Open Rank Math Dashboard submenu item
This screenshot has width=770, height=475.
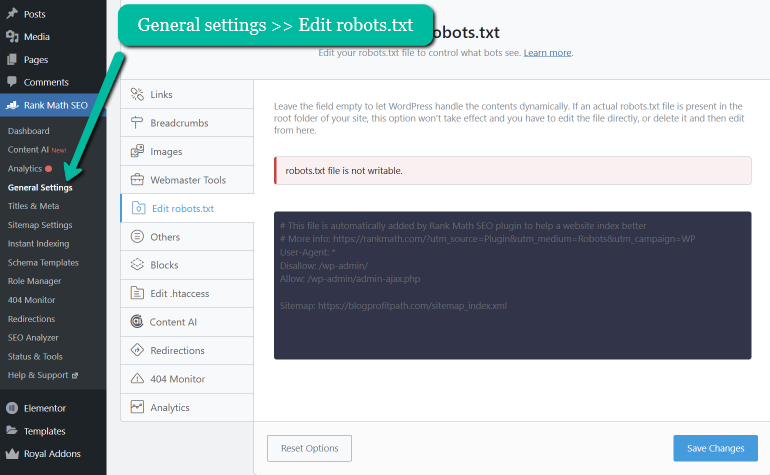(28, 131)
